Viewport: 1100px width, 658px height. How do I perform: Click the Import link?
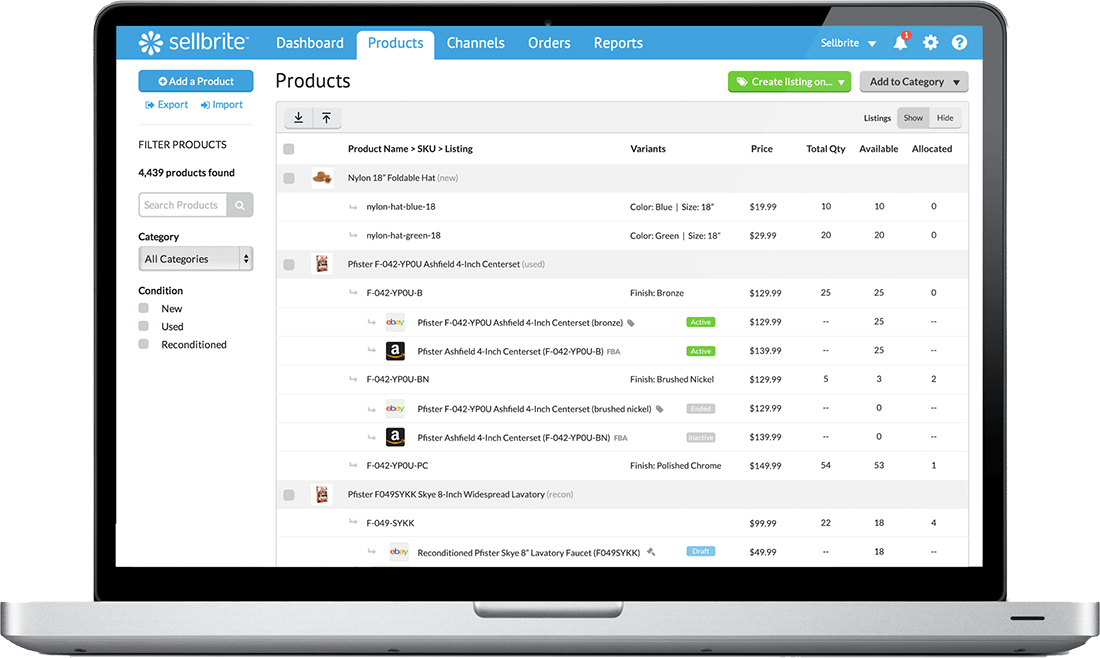point(222,105)
